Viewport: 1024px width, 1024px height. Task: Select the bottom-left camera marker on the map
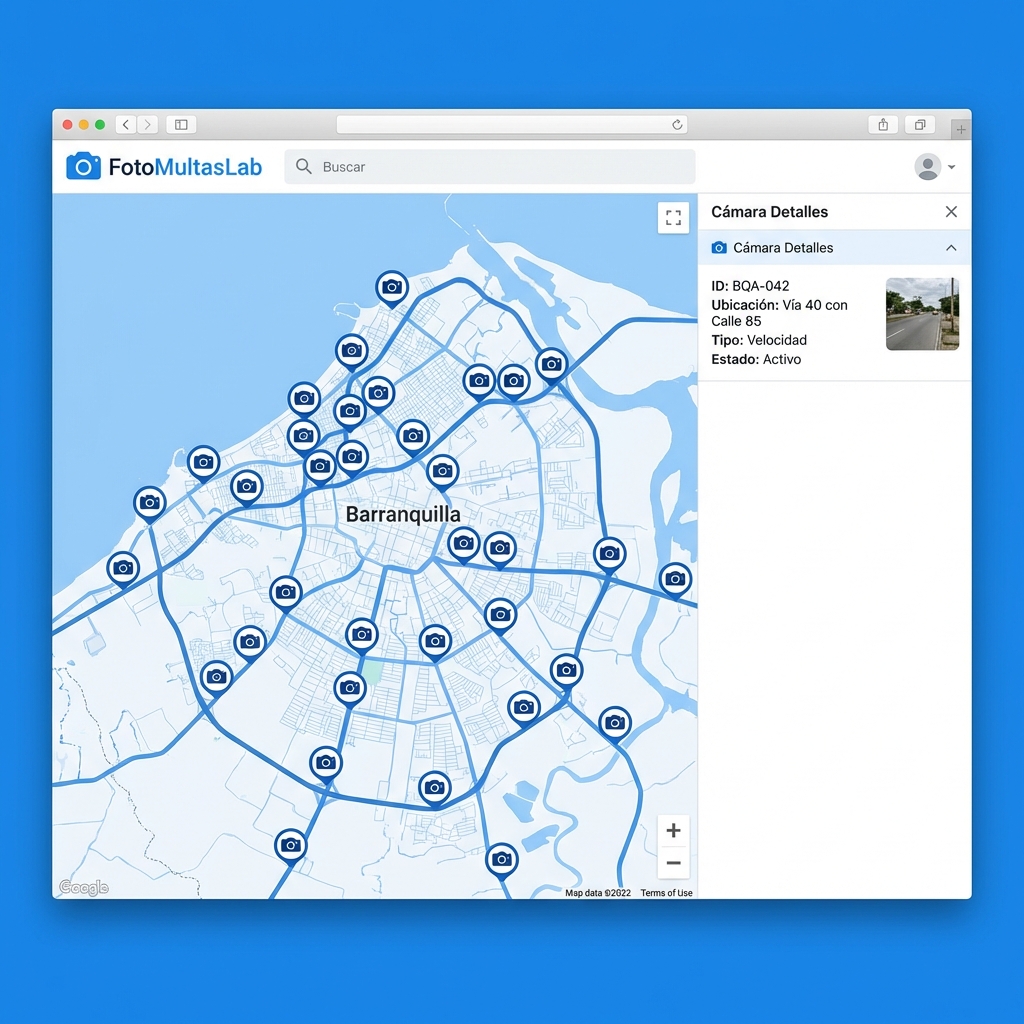pos(290,845)
